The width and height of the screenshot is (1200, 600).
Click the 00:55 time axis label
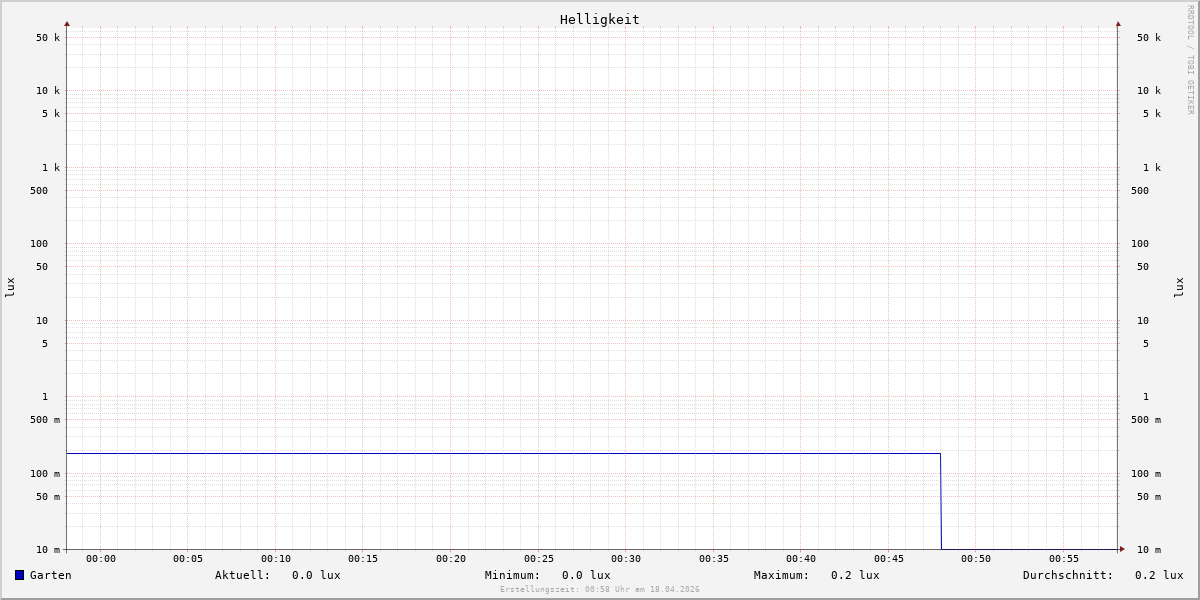[1064, 559]
